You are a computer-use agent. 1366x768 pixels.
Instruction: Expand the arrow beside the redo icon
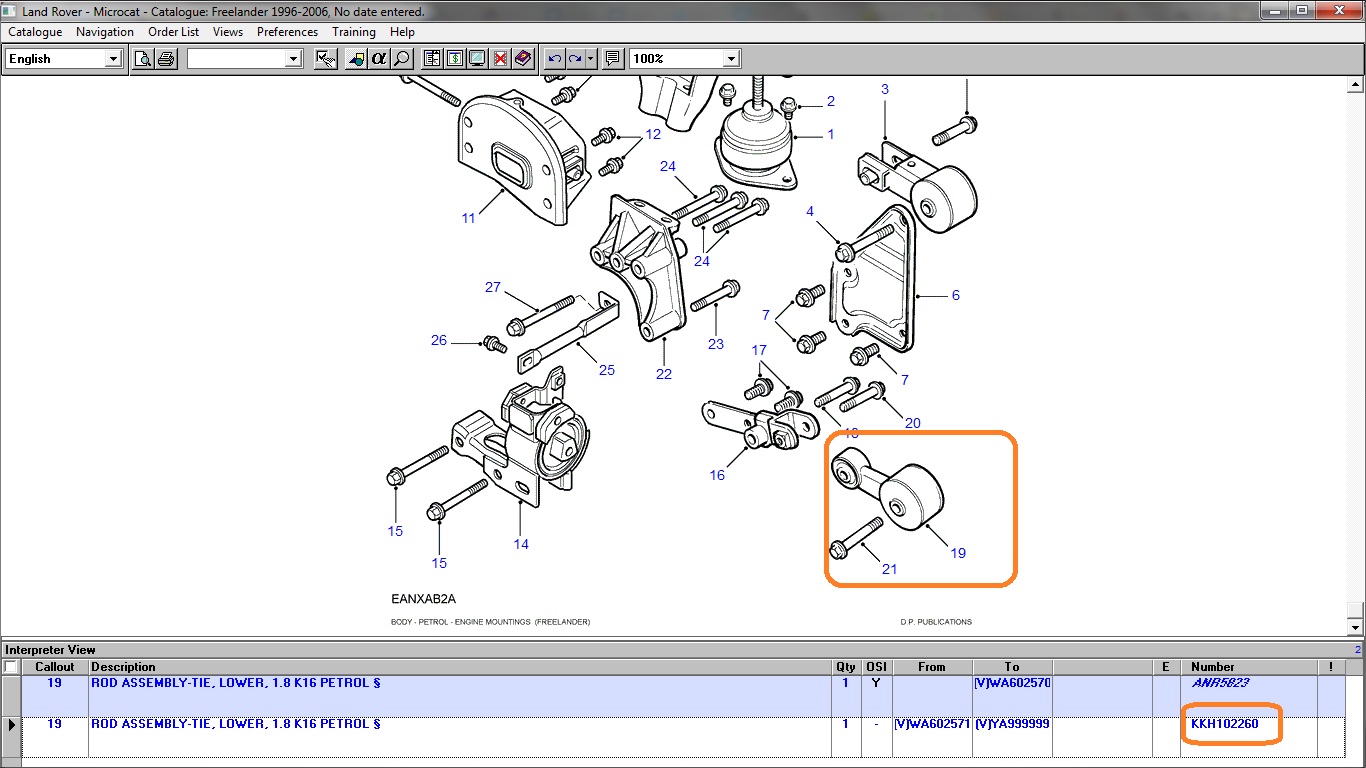[591, 59]
